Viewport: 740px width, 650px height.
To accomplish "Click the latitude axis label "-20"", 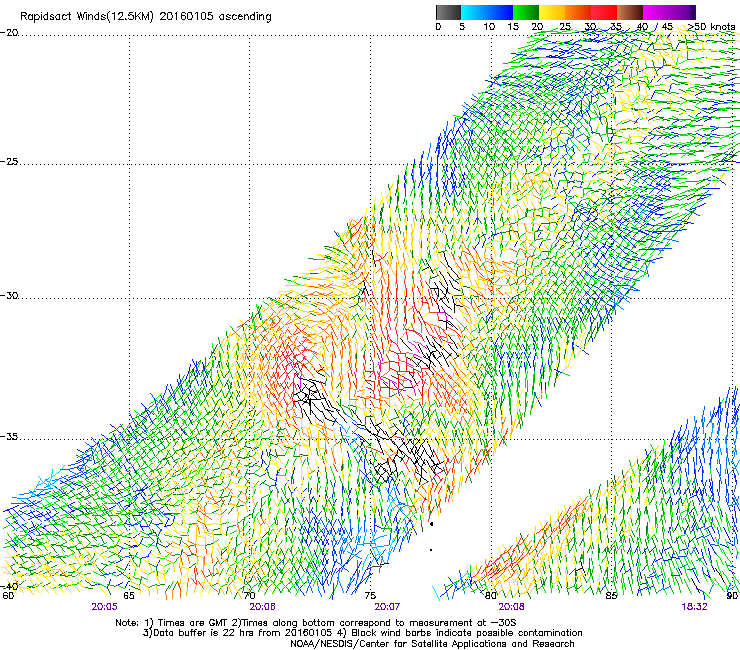I will [9, 33].
